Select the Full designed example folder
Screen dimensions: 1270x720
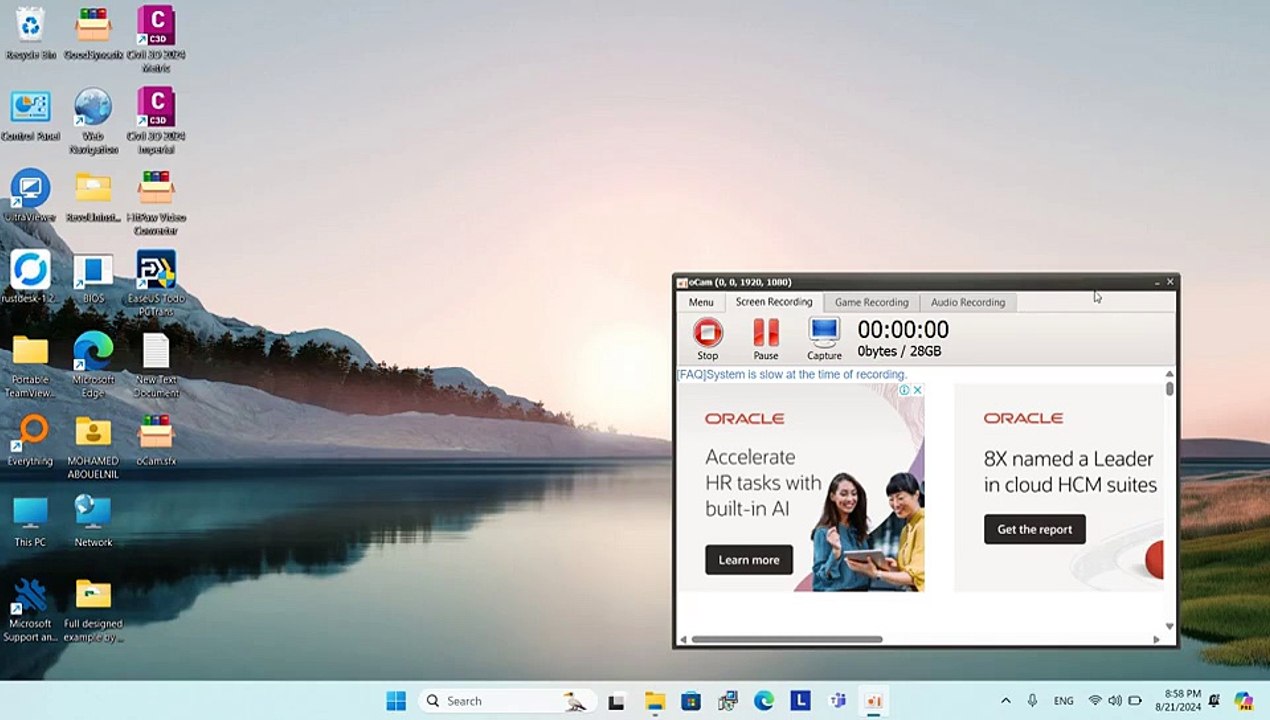[x=93, y=610]
